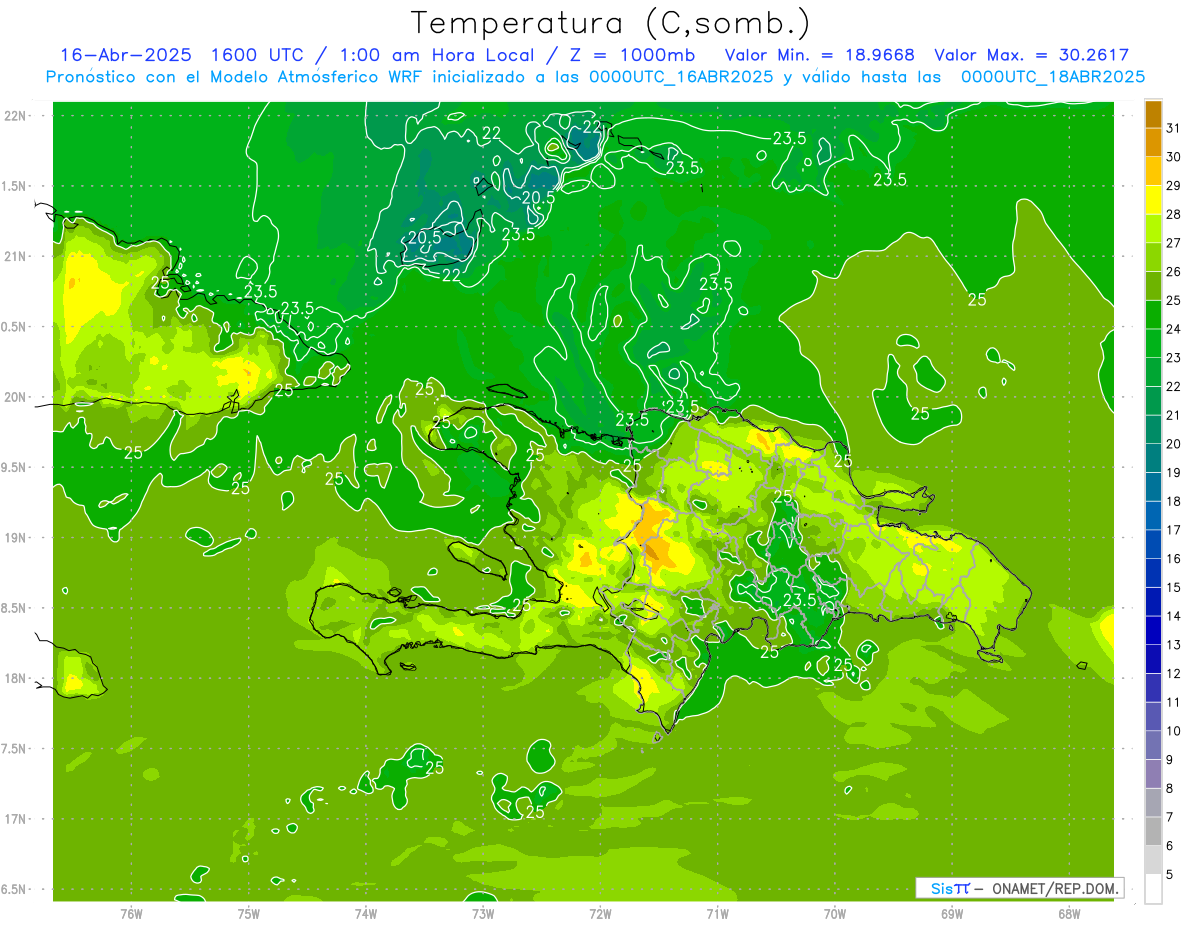1200x927 pixels.
Task: Click the "22N" latitude axis label
Action: coord(16,115)
